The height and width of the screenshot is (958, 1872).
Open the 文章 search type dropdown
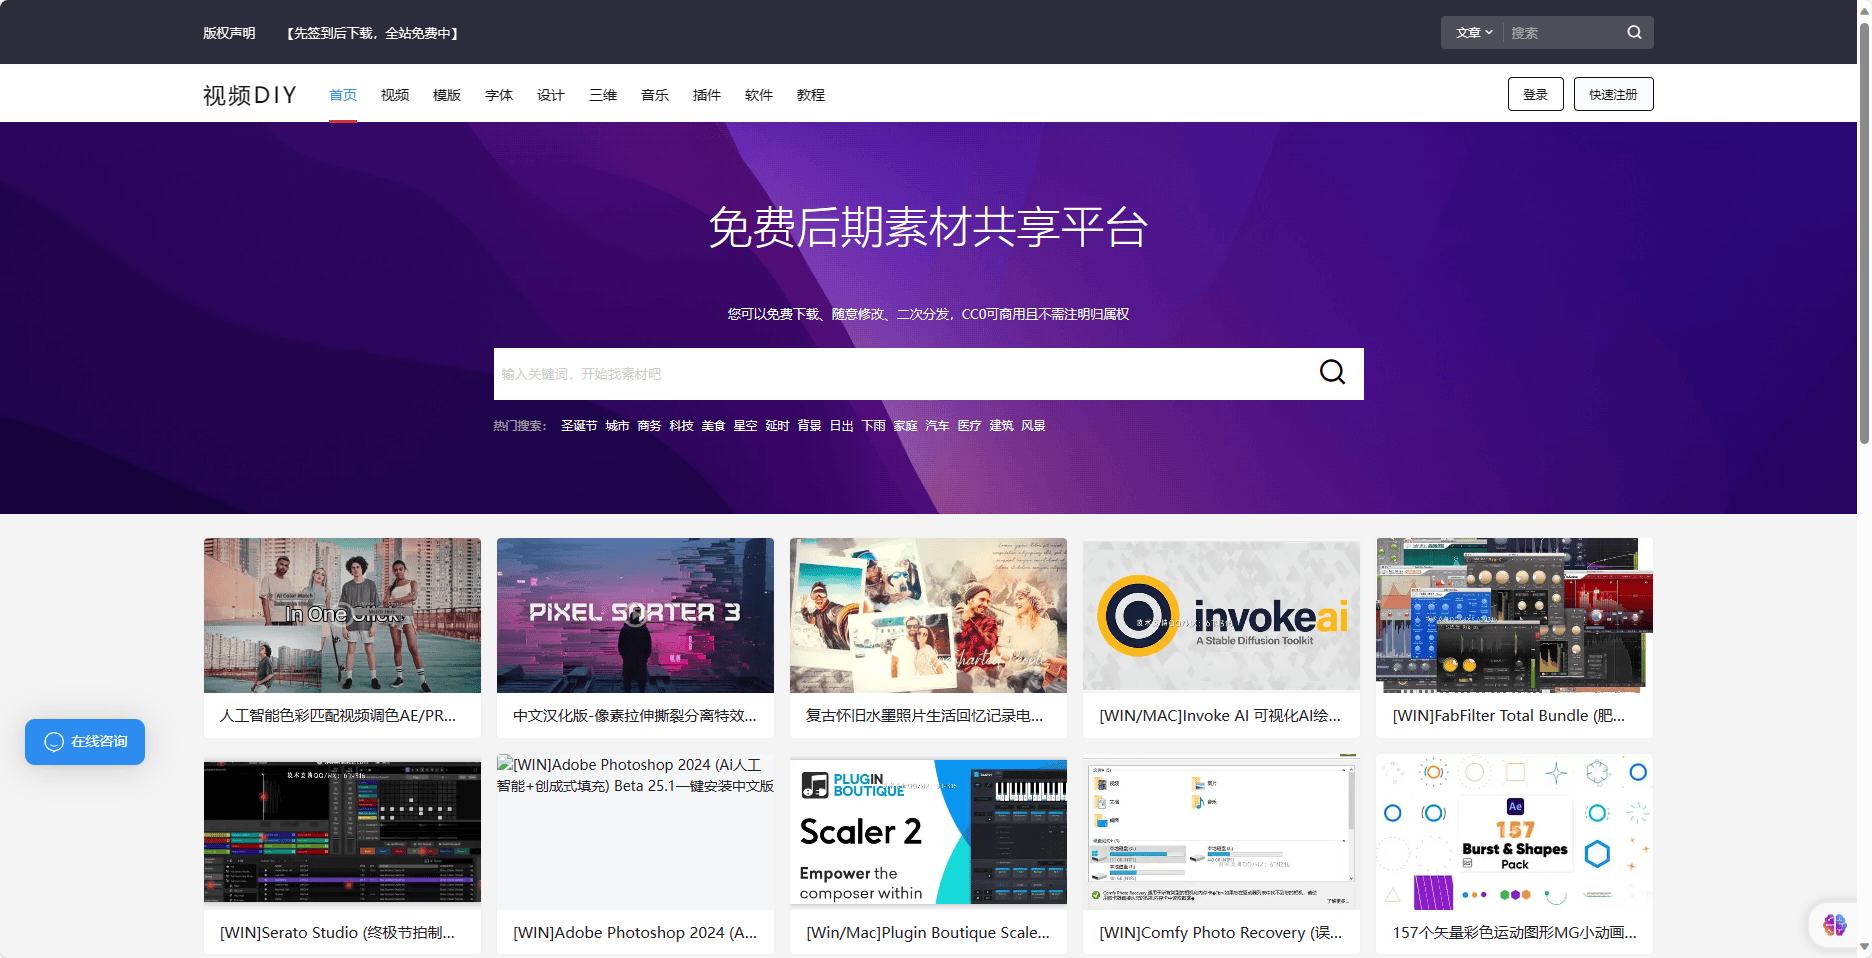pyautogui.click(x=1471, y=32)
